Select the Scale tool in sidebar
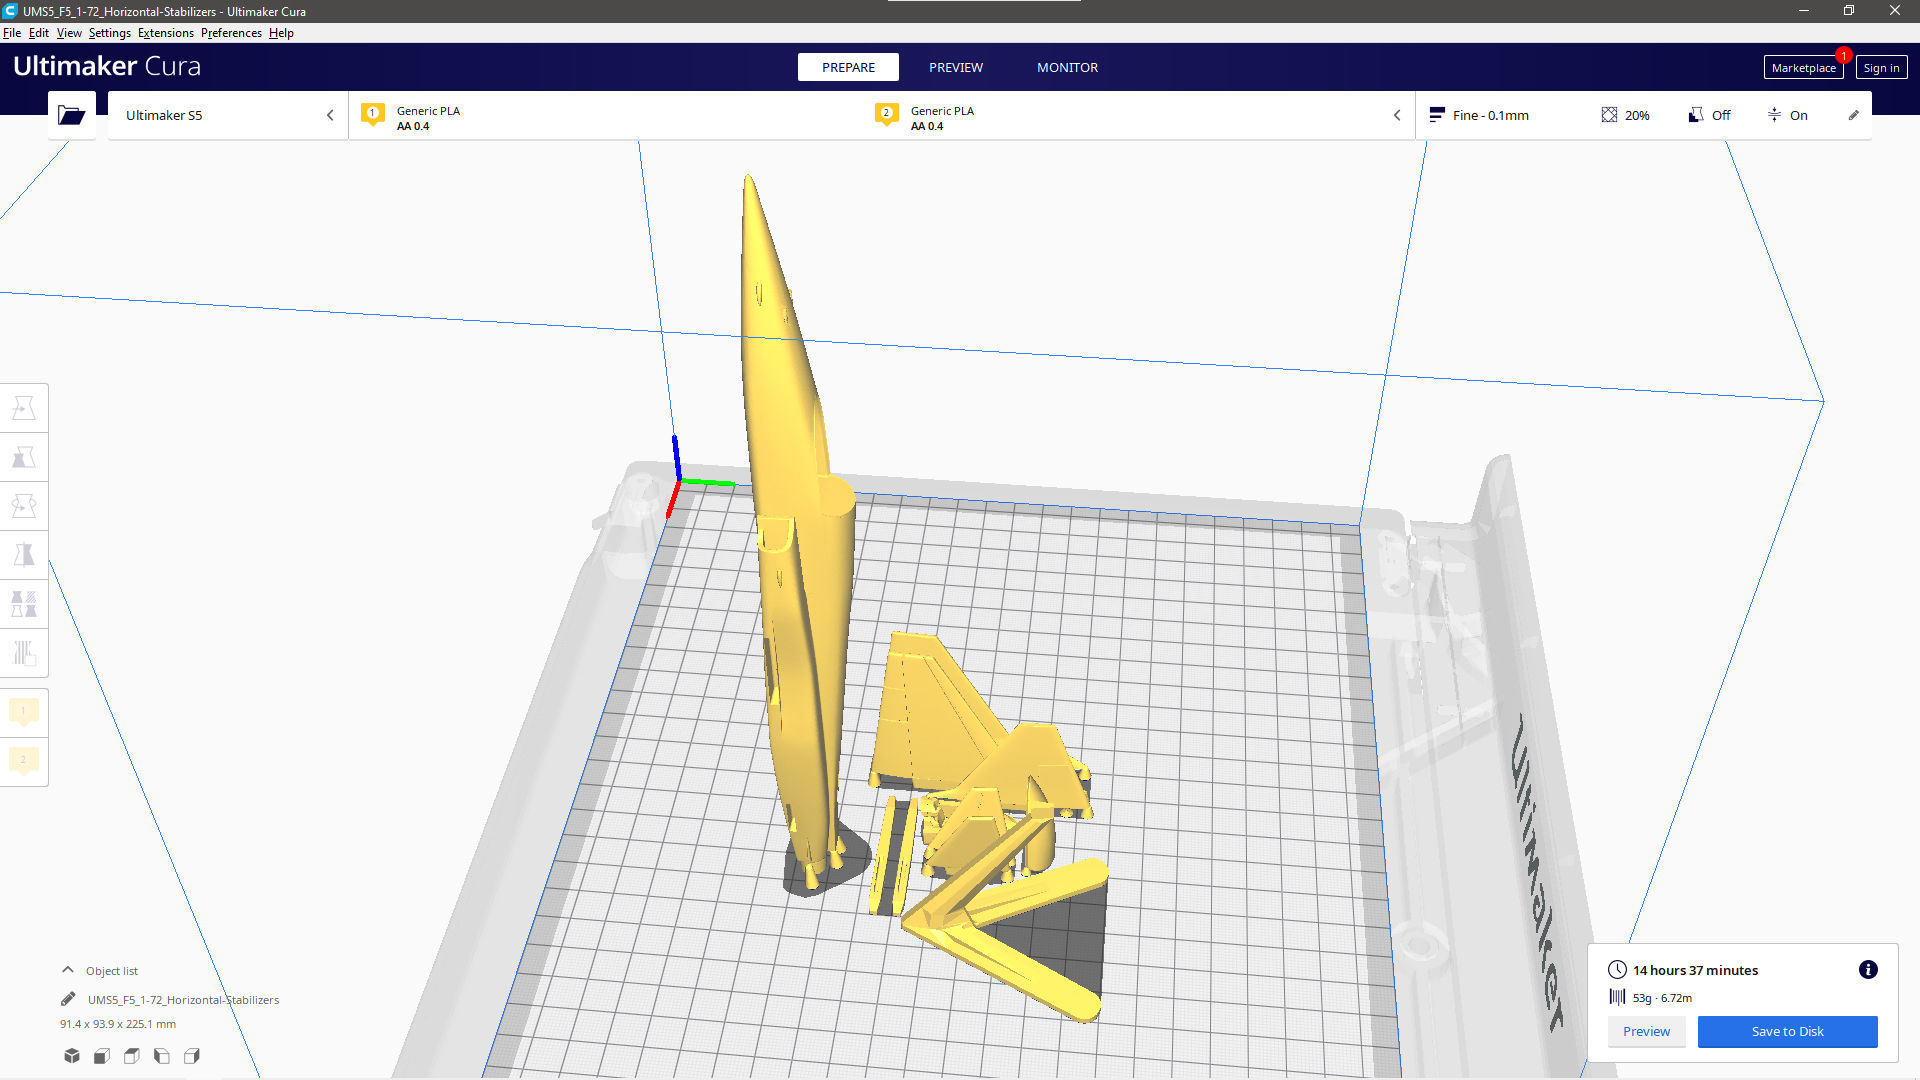Screen dimensions: 1920x1080 24,457
